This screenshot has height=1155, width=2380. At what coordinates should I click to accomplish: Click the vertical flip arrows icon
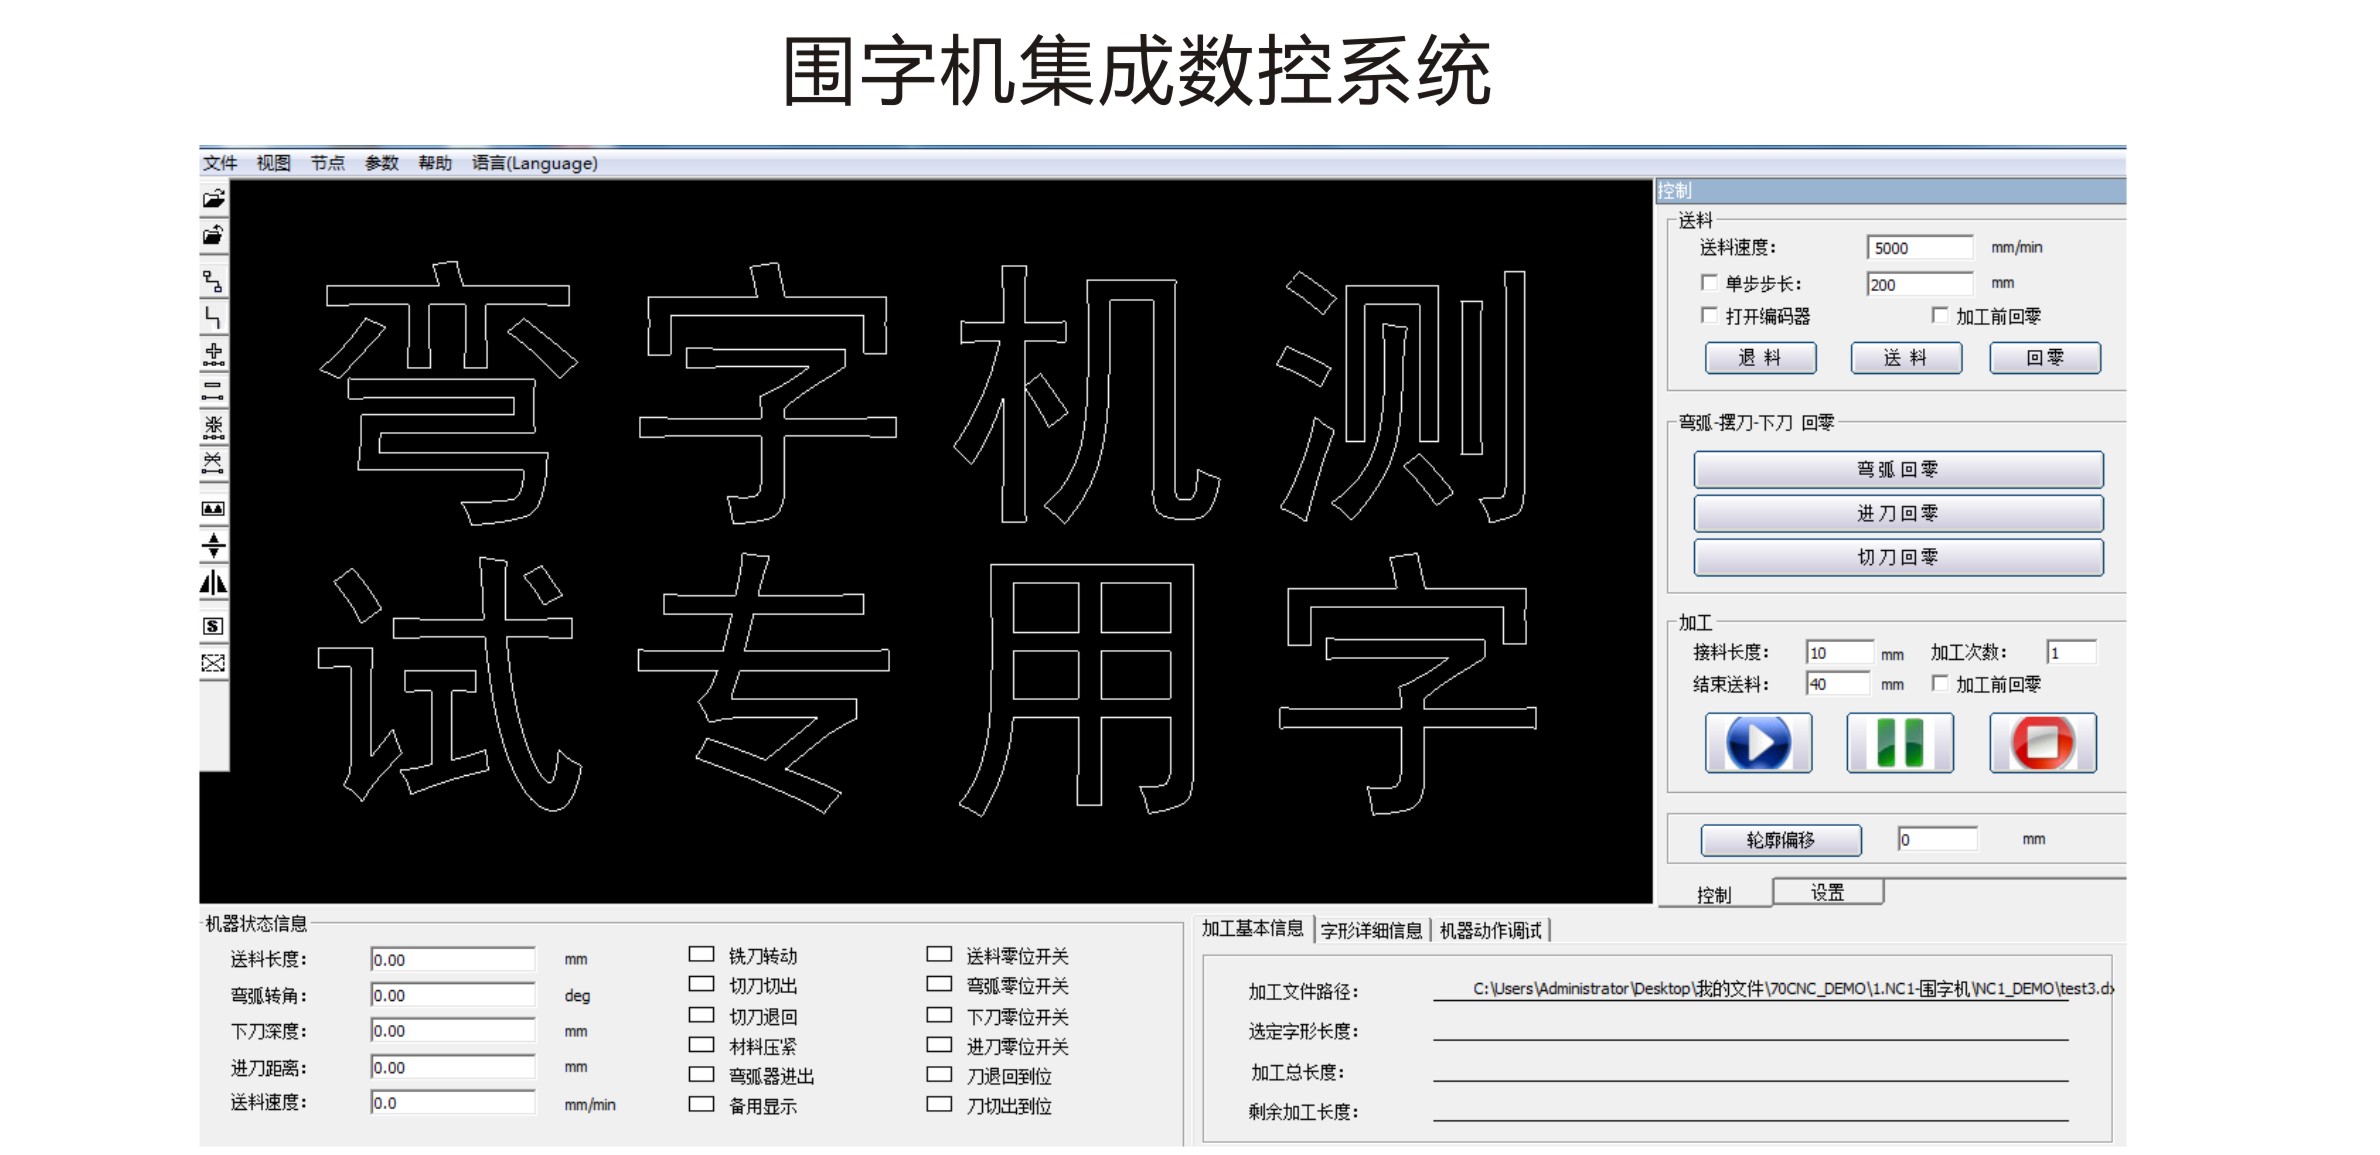coord(213,546)
